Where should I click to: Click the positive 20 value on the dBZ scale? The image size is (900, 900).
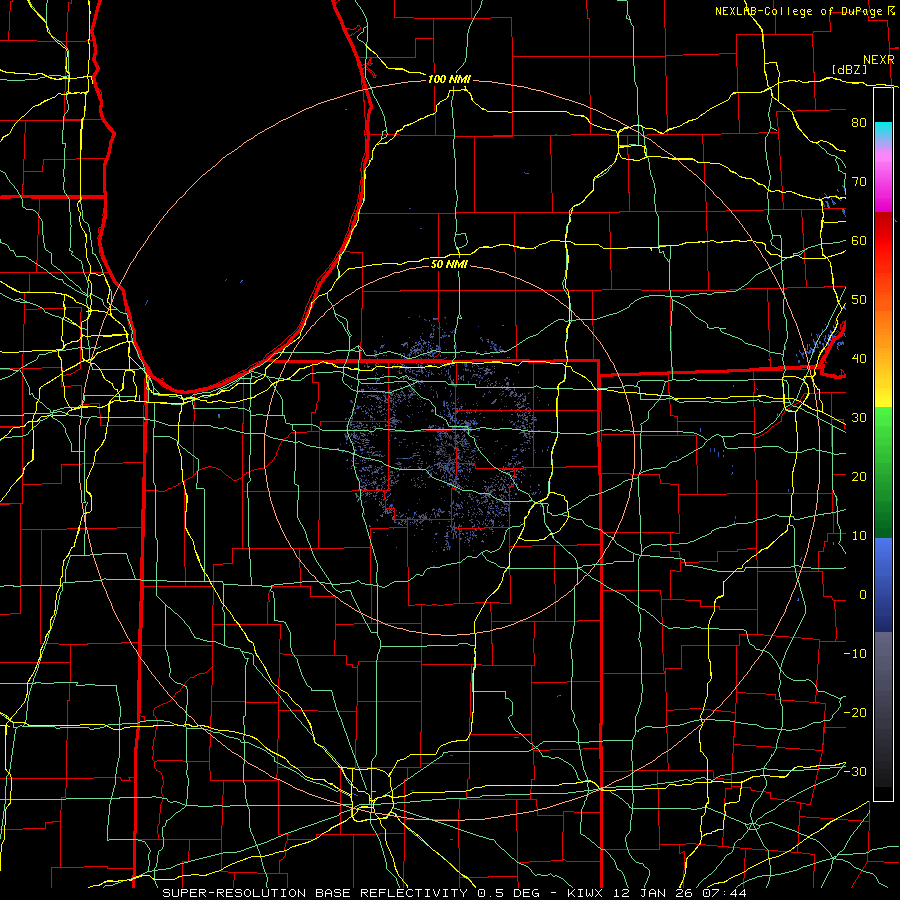[x=859, y=477]
